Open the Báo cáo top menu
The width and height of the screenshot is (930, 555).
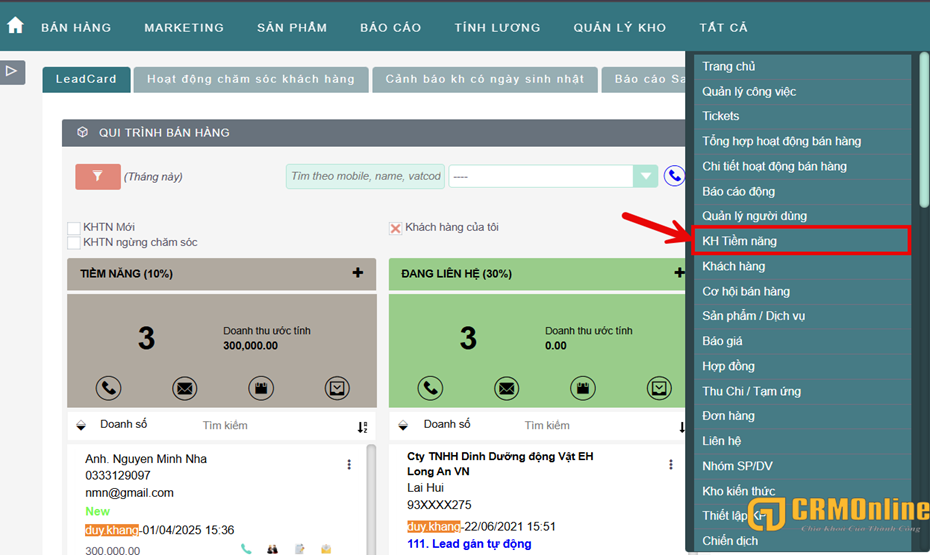coord(390,27)
